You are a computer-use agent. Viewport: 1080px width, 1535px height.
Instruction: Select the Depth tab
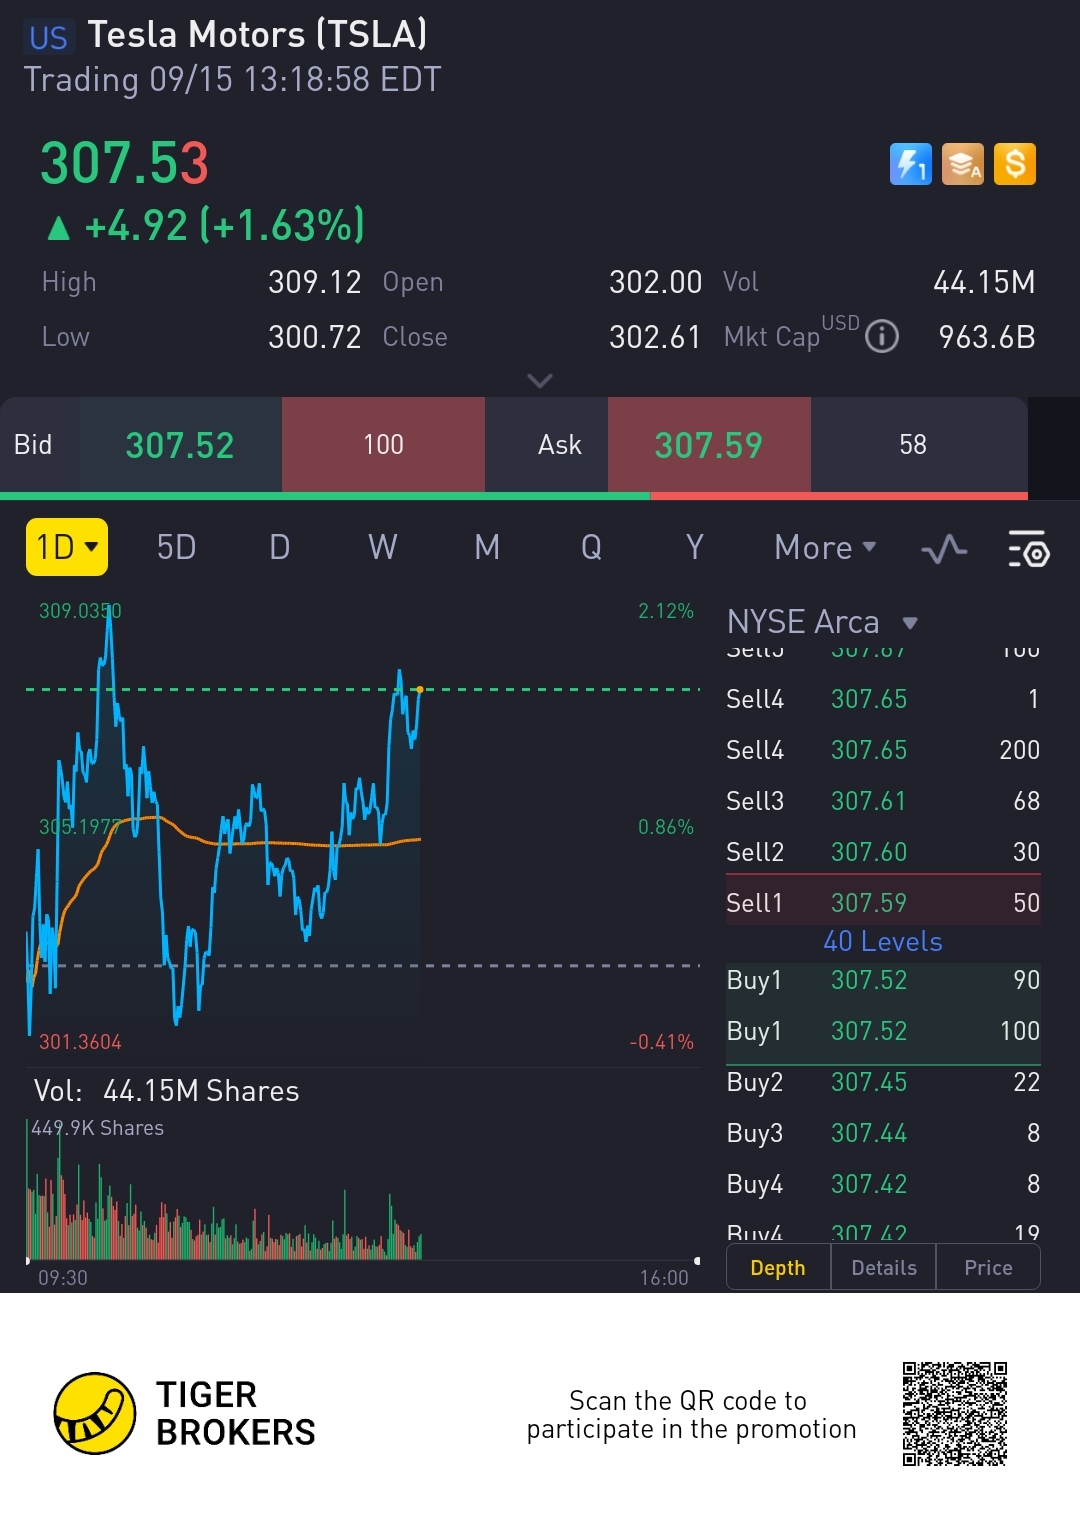click(778, 1267)
